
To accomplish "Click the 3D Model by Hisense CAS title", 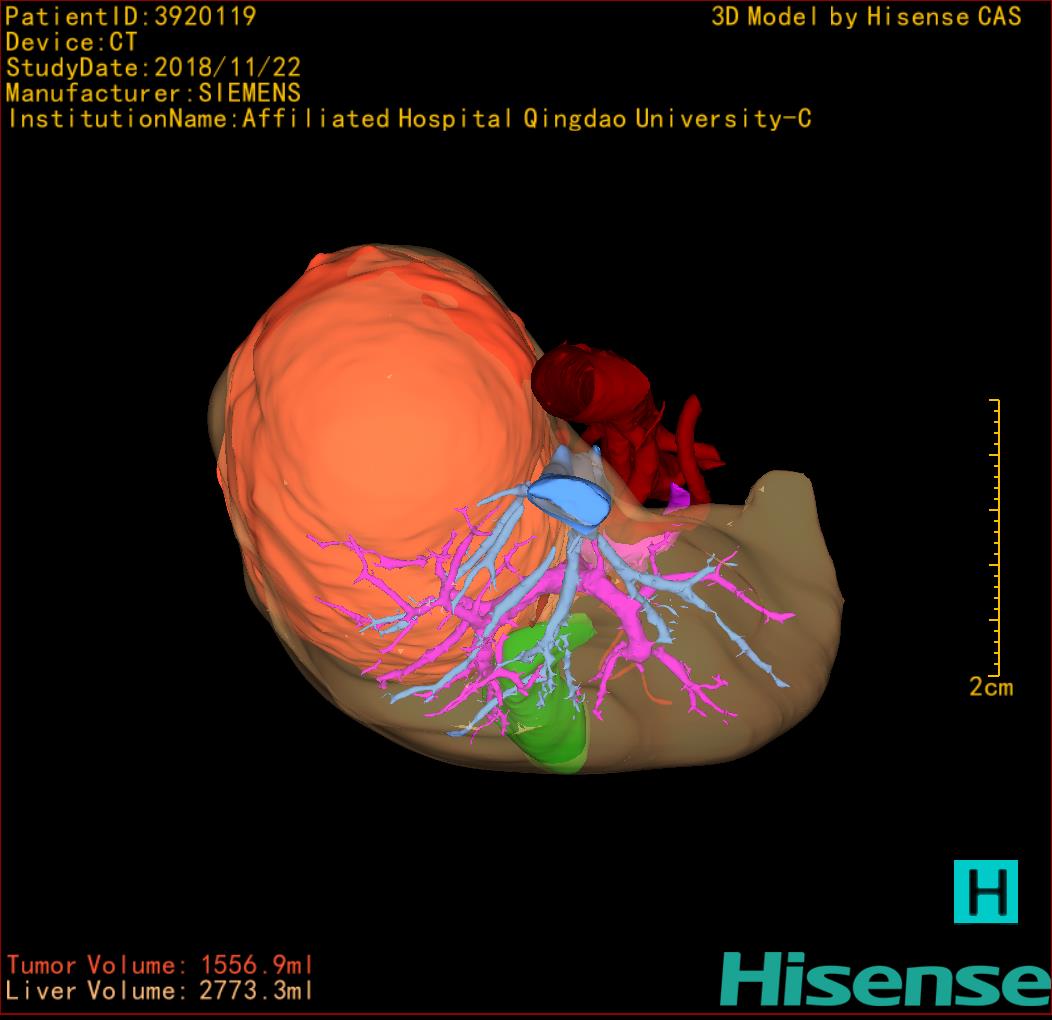I will tap(866, 17).
